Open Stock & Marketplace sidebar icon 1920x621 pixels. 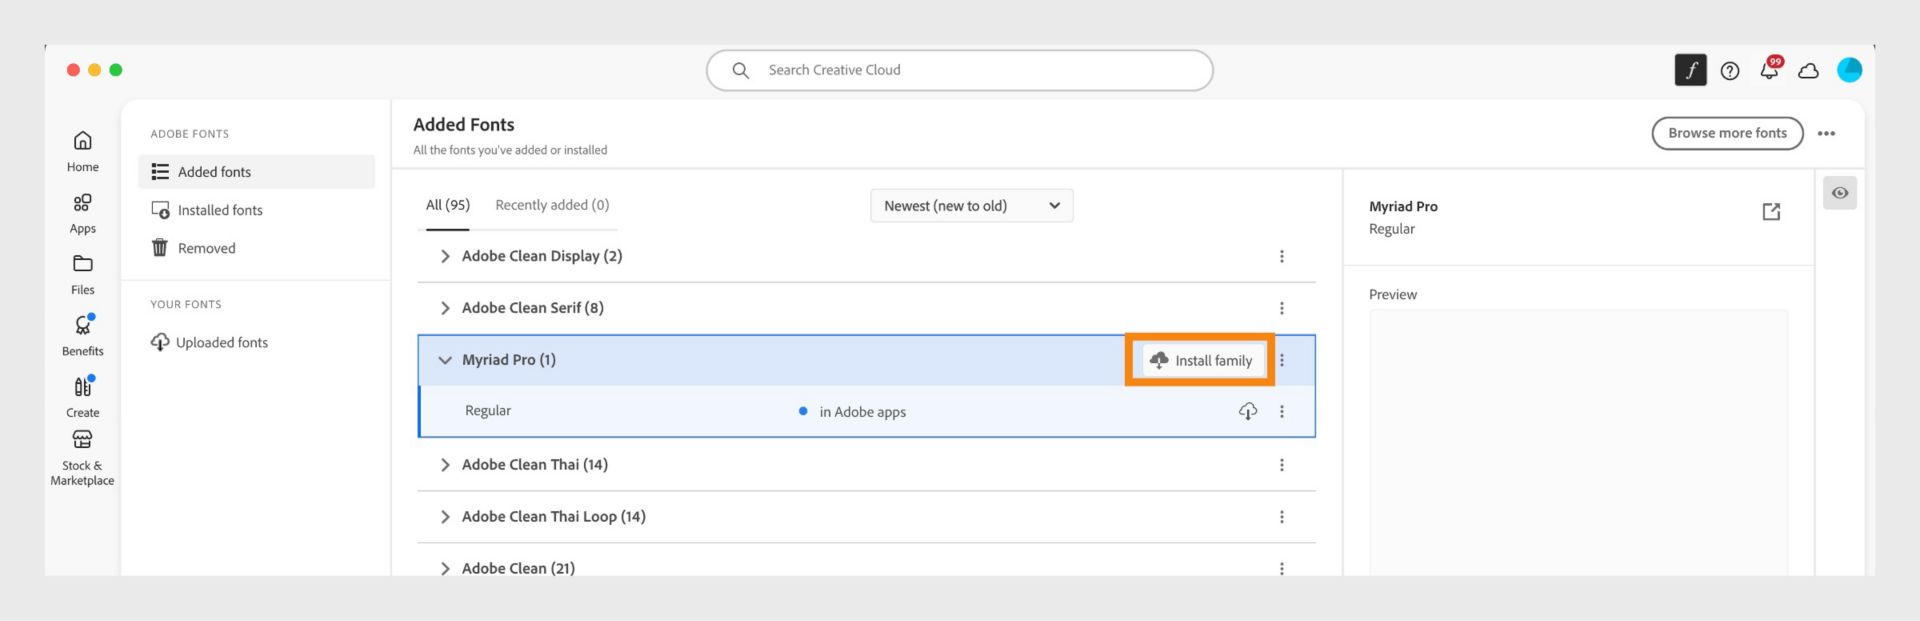(82, 457)
